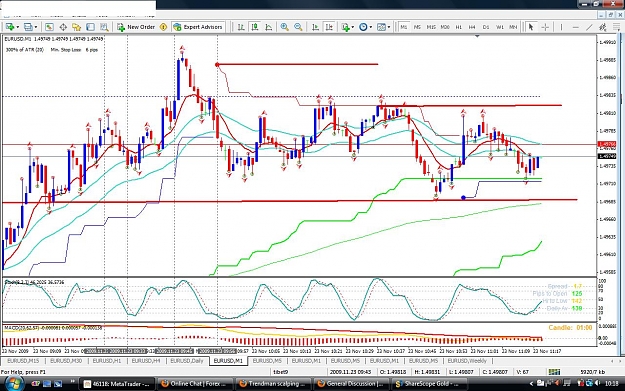Click the 5920/7 kb traffic indicator

pyautogui.click(x=593, y=371)
